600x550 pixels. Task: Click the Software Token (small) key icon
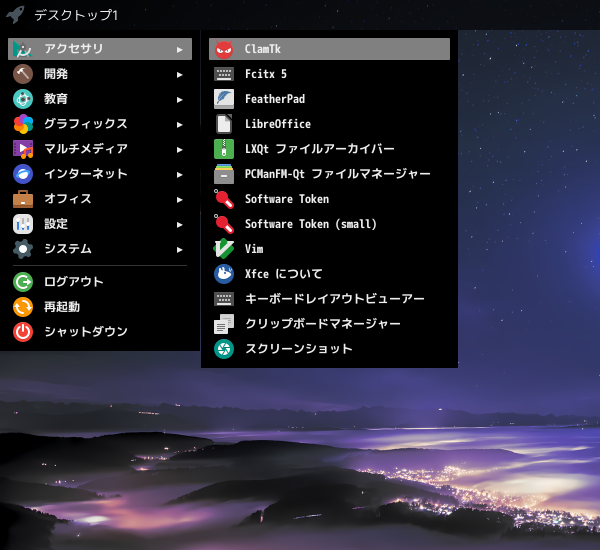coord(224,224)
